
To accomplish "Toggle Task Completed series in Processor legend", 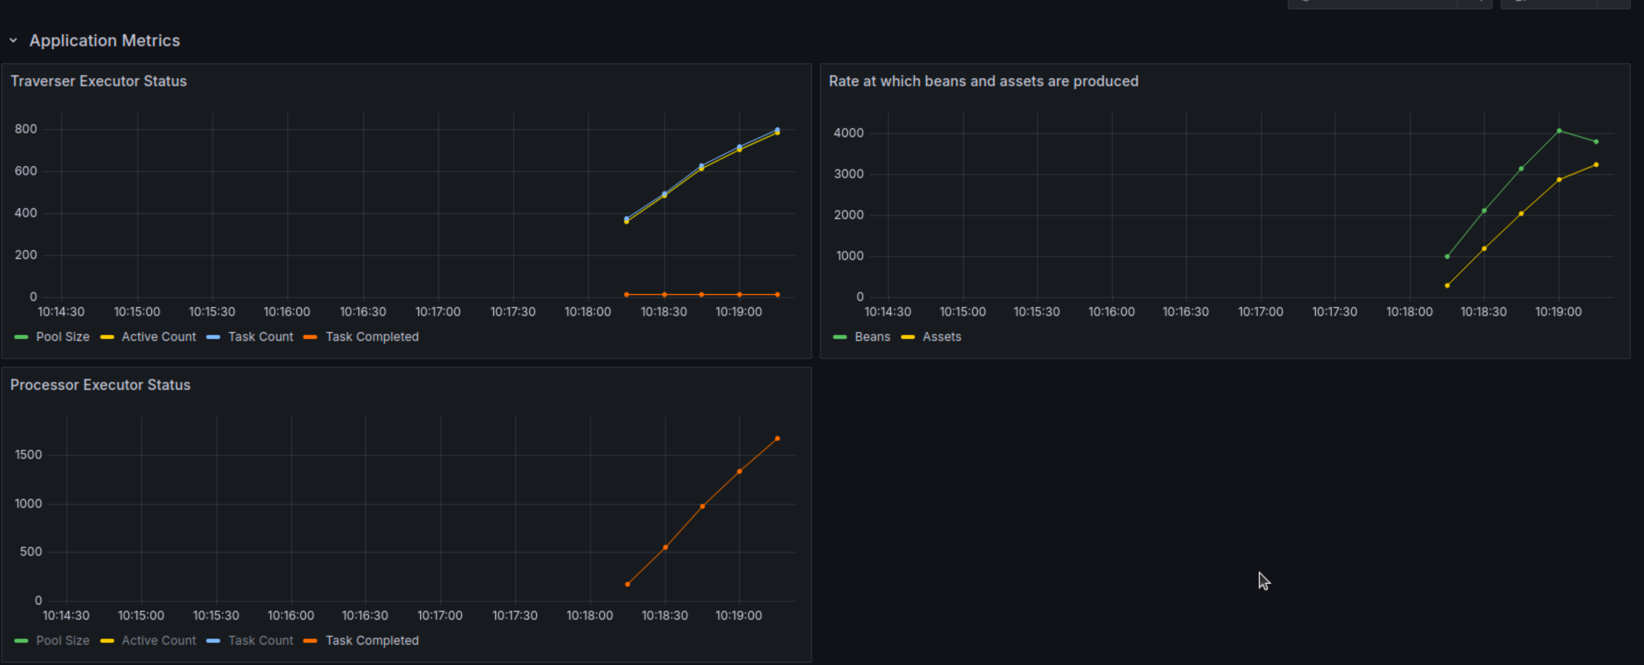I will click(x=372, y=641).
